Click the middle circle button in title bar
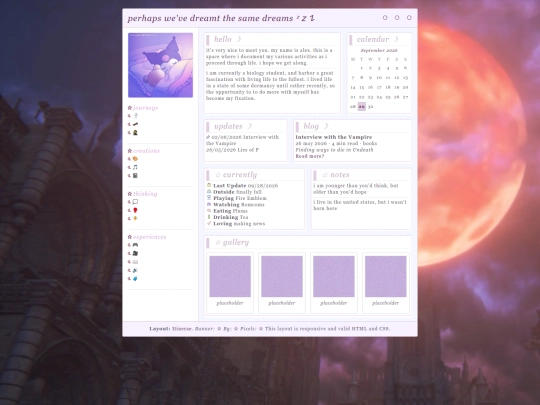This screenshot has width=540, height=405. pyautogui.click(x=397, y=18)
